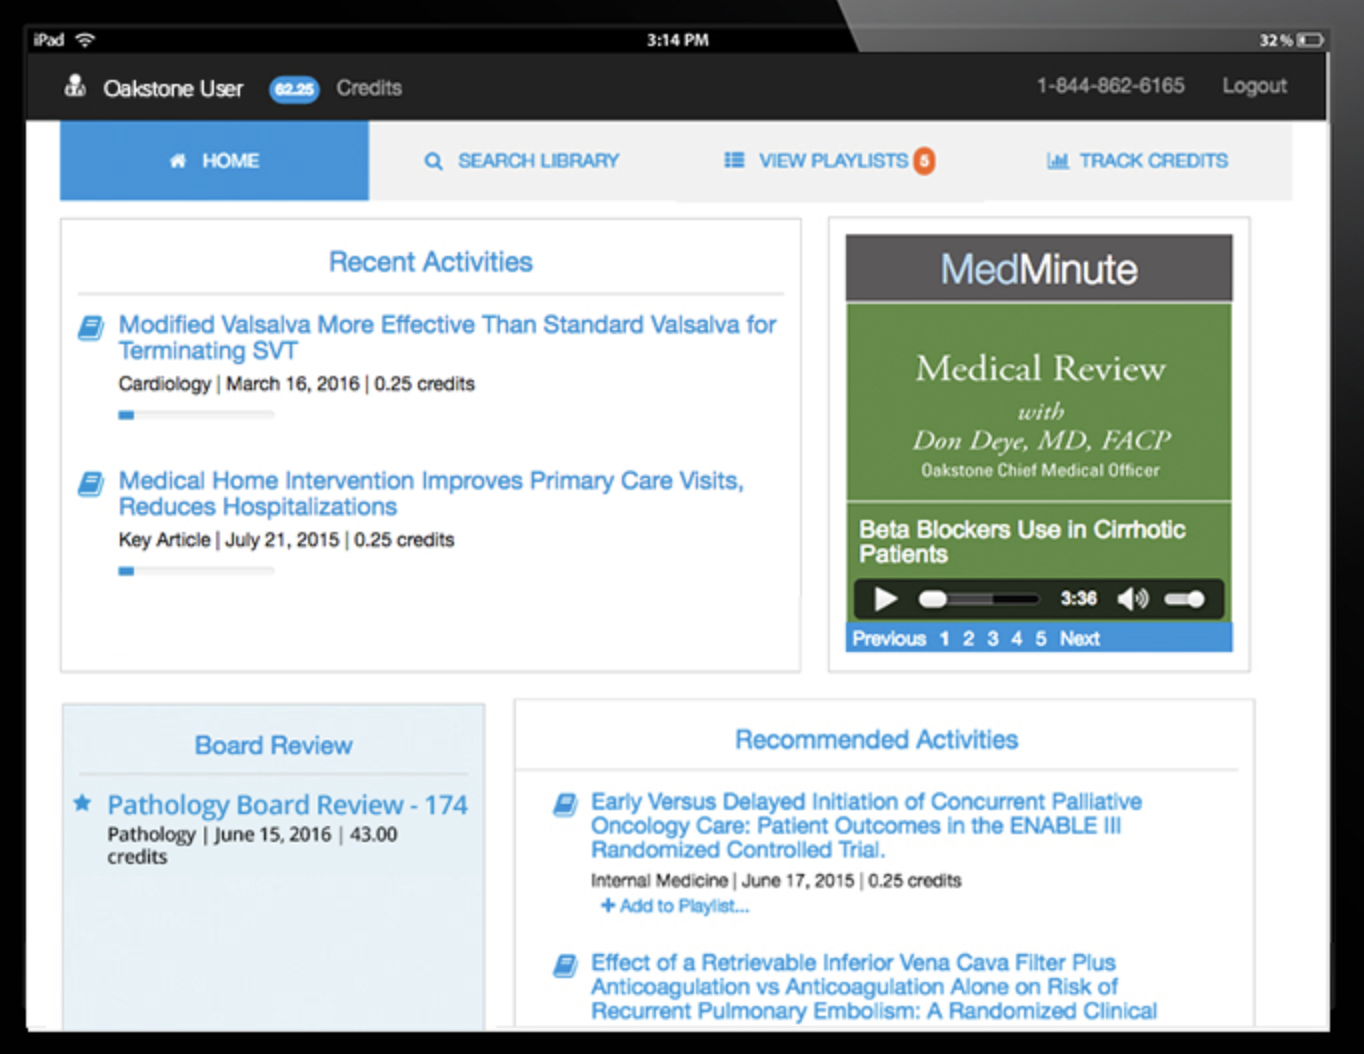Screen dimensions: 1364x1054
Task: Click Next in MedMinute pager
Action: 1079,638
